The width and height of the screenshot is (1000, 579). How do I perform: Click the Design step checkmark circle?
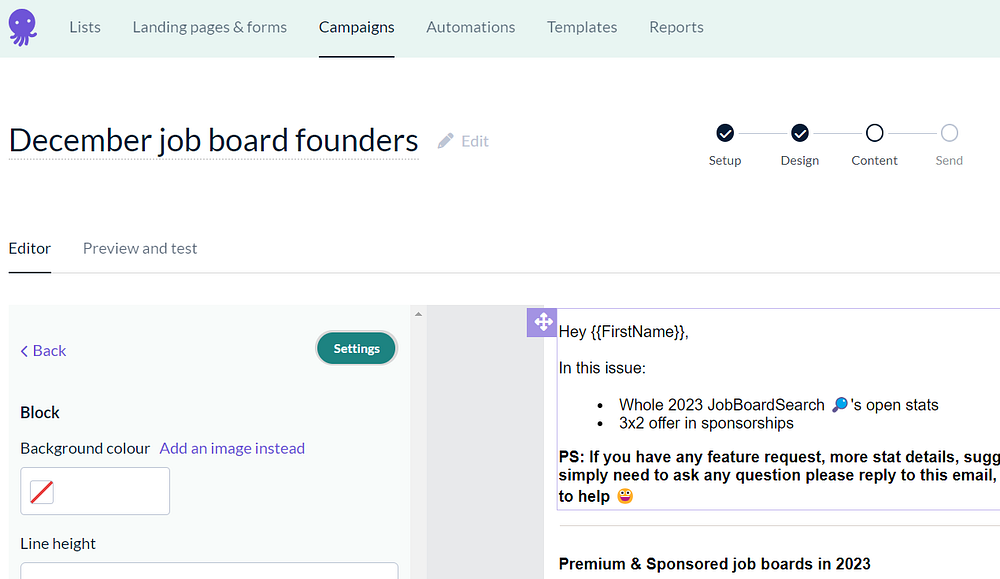tap(800, 133)
